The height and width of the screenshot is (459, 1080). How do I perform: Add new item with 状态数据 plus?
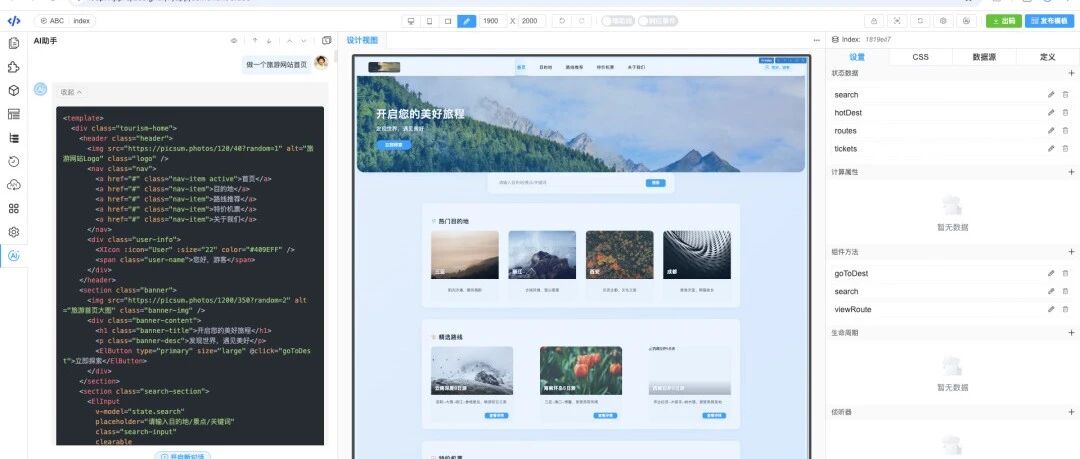(1071, 72)
